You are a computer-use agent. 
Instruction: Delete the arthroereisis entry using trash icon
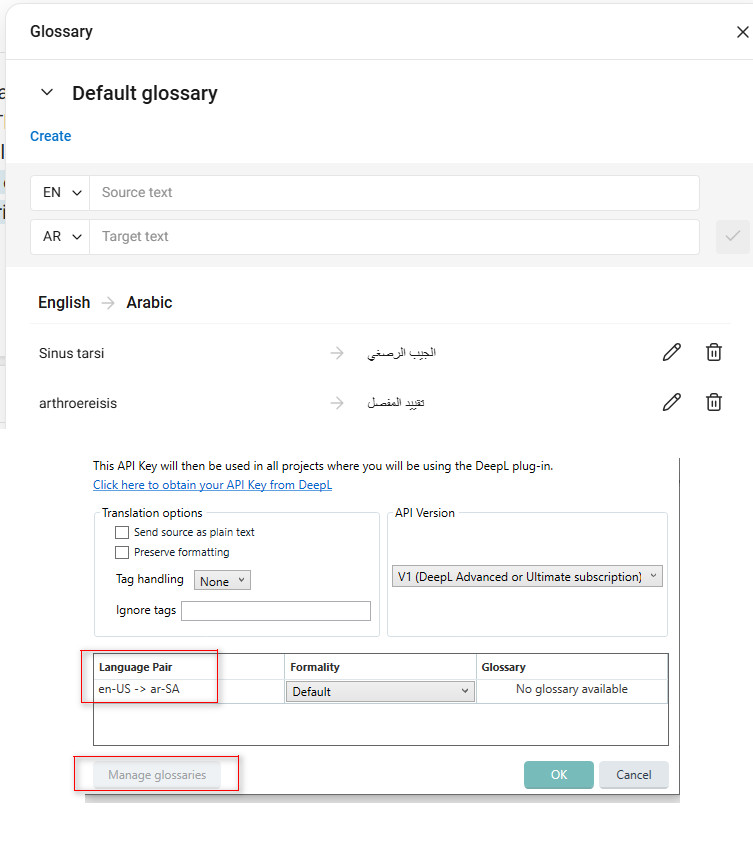(x=713, y=402)
